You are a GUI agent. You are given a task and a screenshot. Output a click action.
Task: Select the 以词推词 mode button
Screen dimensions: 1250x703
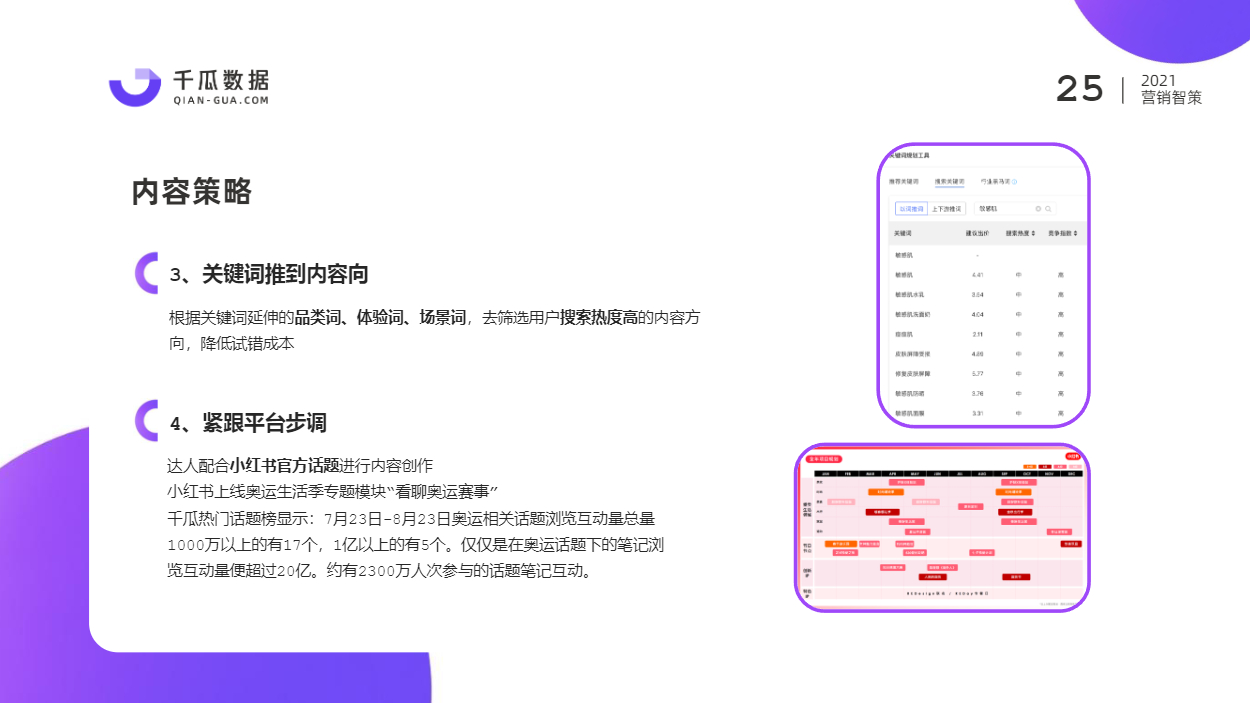click(x=910, y=209)
